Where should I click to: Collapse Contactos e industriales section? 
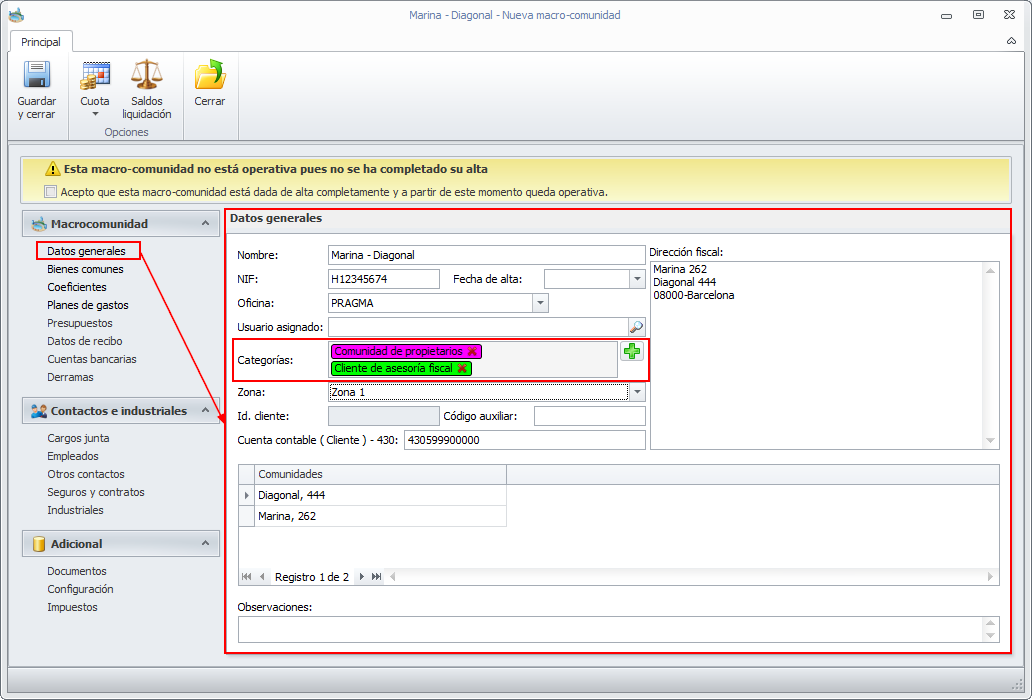[x=205, y=411]
